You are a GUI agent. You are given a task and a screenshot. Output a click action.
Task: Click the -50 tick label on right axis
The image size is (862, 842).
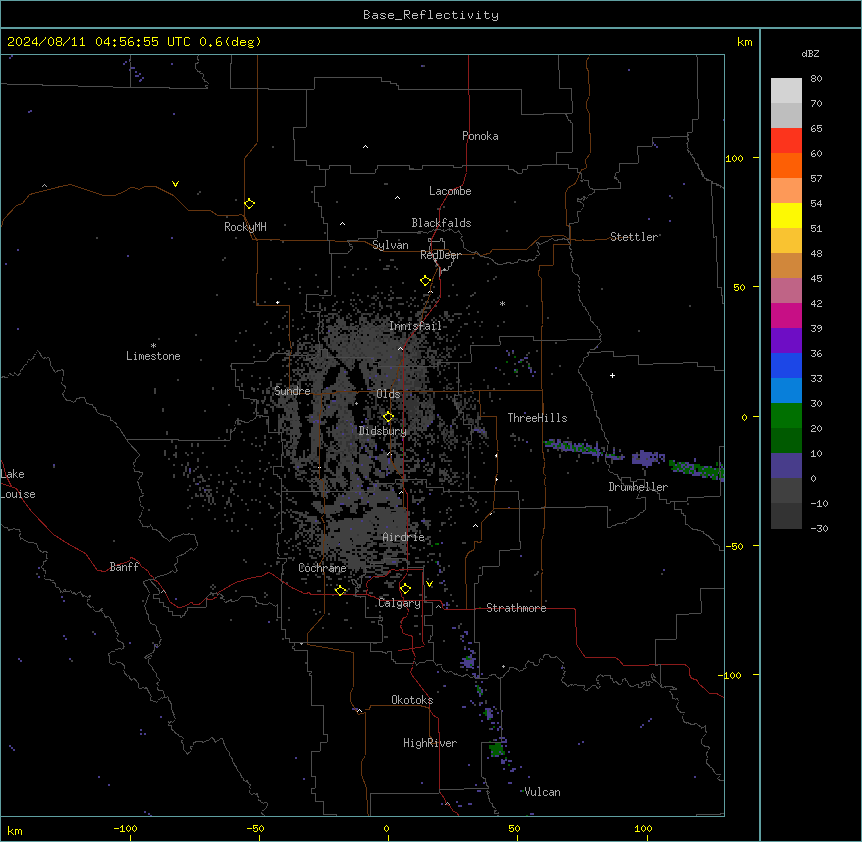pyautogui.click(x=734, y=546)
